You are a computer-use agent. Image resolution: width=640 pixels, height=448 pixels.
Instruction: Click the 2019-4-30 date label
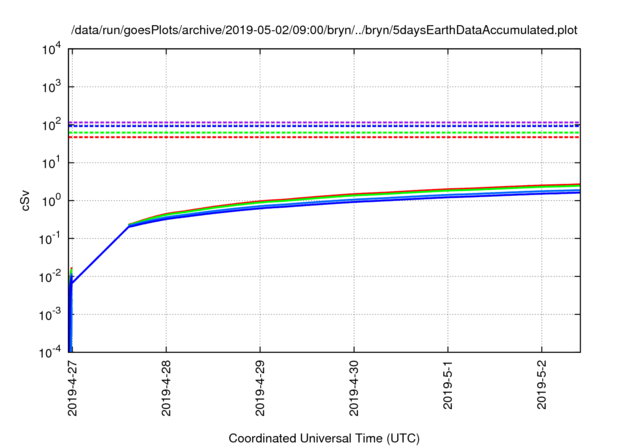coord(354,388)
